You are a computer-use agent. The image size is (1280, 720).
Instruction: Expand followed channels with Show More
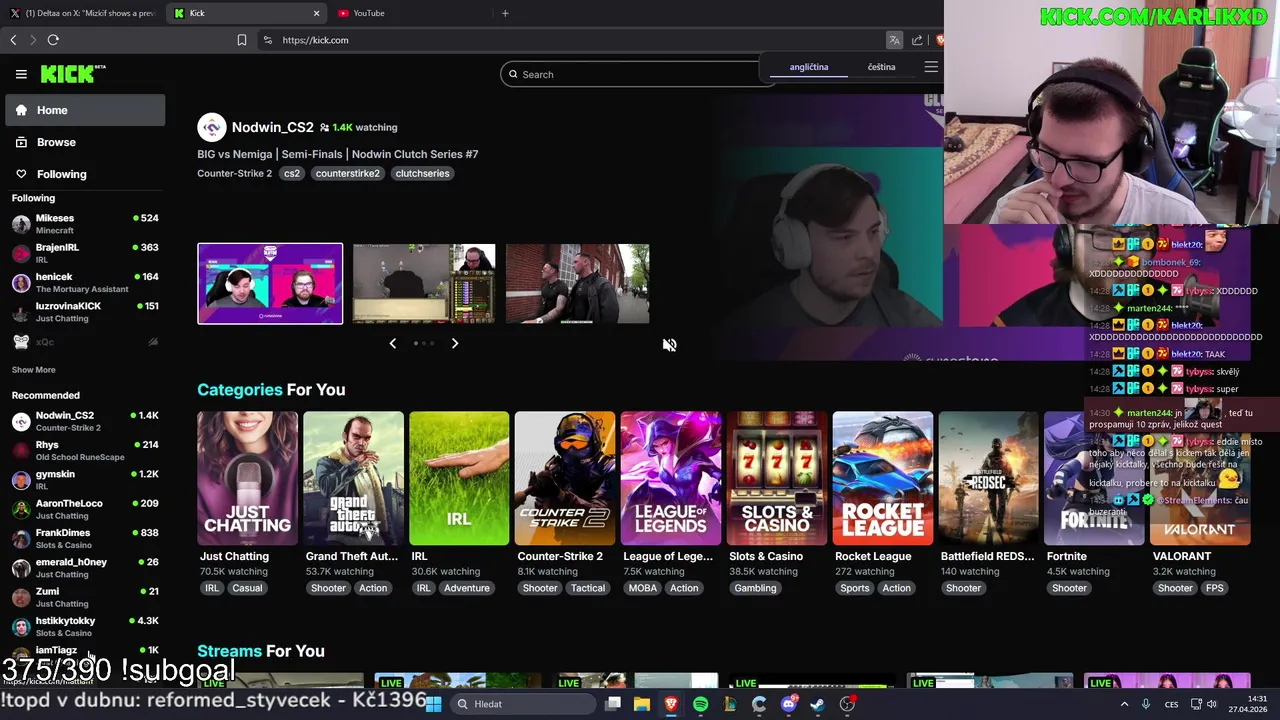(x=33, y=370)
